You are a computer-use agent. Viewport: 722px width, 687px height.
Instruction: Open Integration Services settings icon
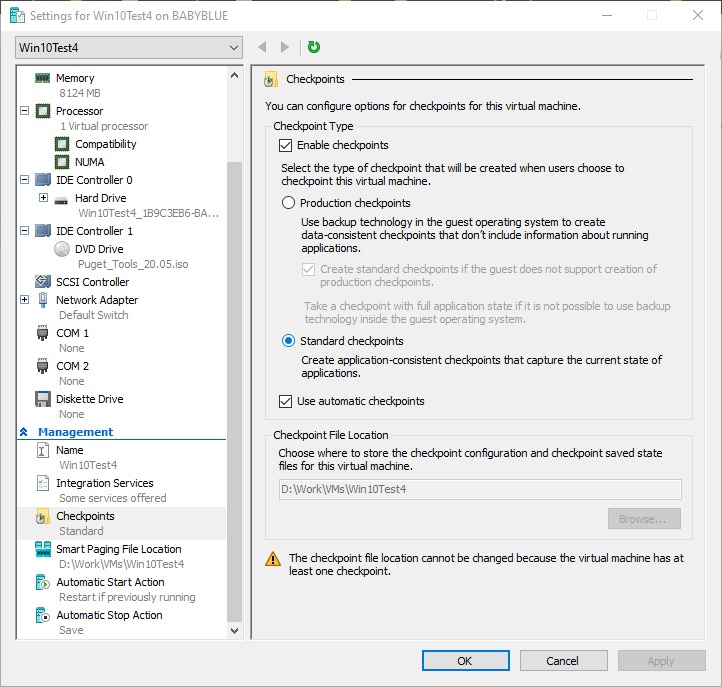pos(43,483)
